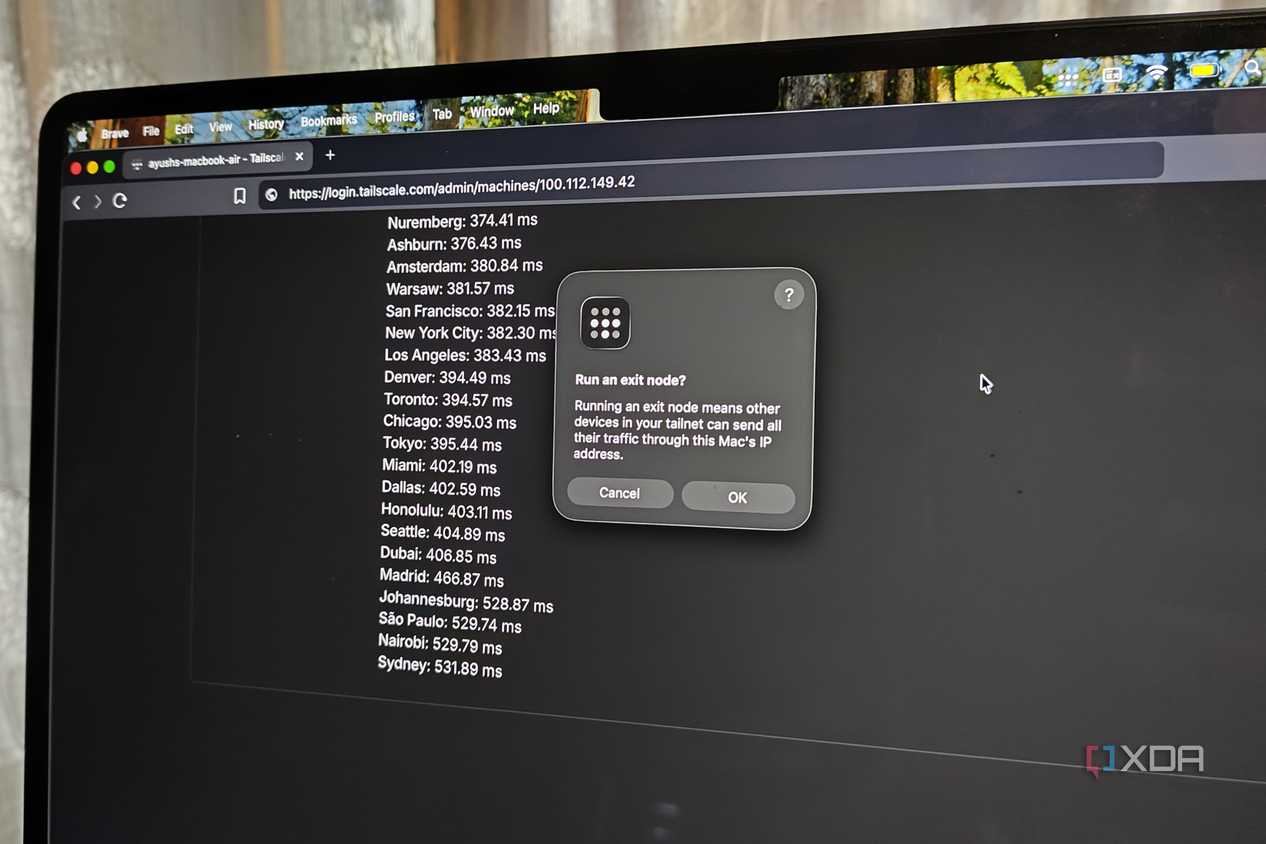Open the History menu
Viewport: 1266px width, 844px height.
tap(266, 125)
